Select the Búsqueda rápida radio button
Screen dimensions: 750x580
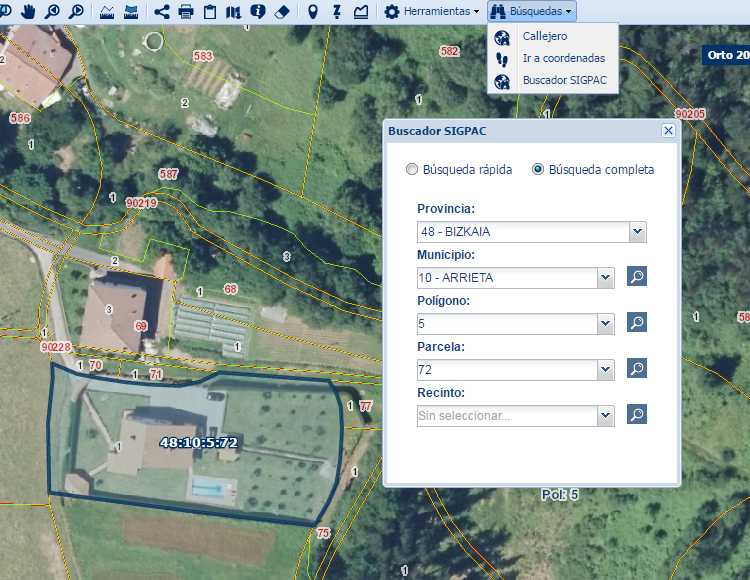point(412,170)
